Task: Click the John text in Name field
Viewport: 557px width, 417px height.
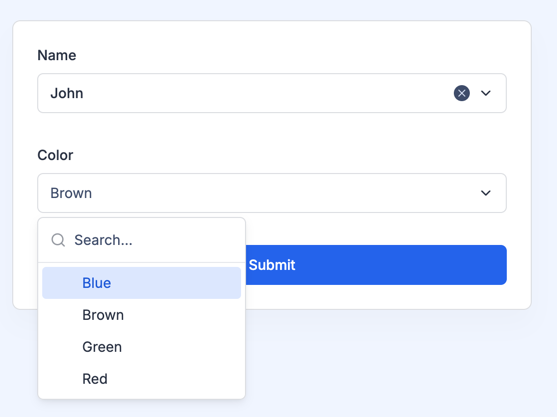Action: click(67, 93)
